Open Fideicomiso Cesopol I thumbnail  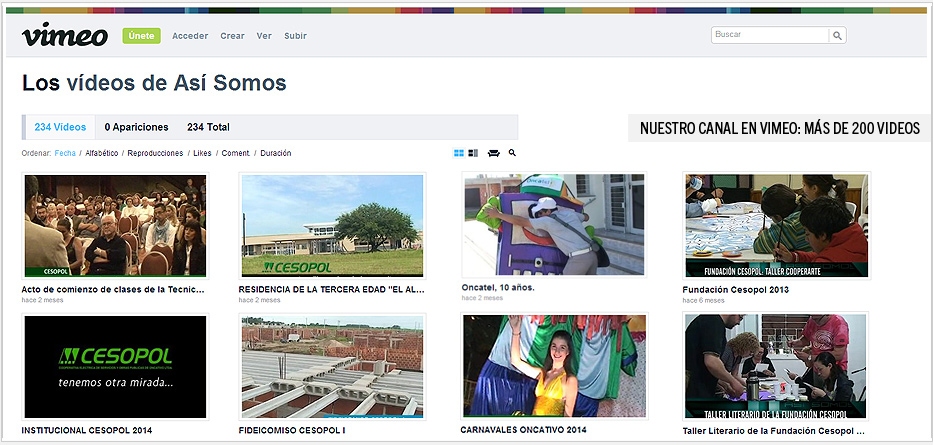pyautogui.click(x=333, y=366)
